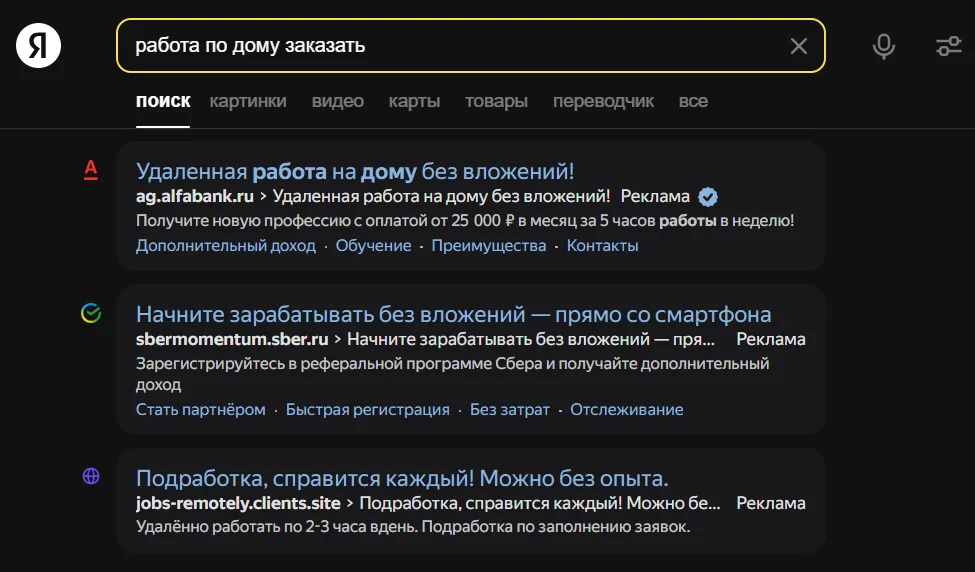Click the Alfa-Bank favicon icon
The height and width of the screenshot is (572, 975).
click(91, 170)
